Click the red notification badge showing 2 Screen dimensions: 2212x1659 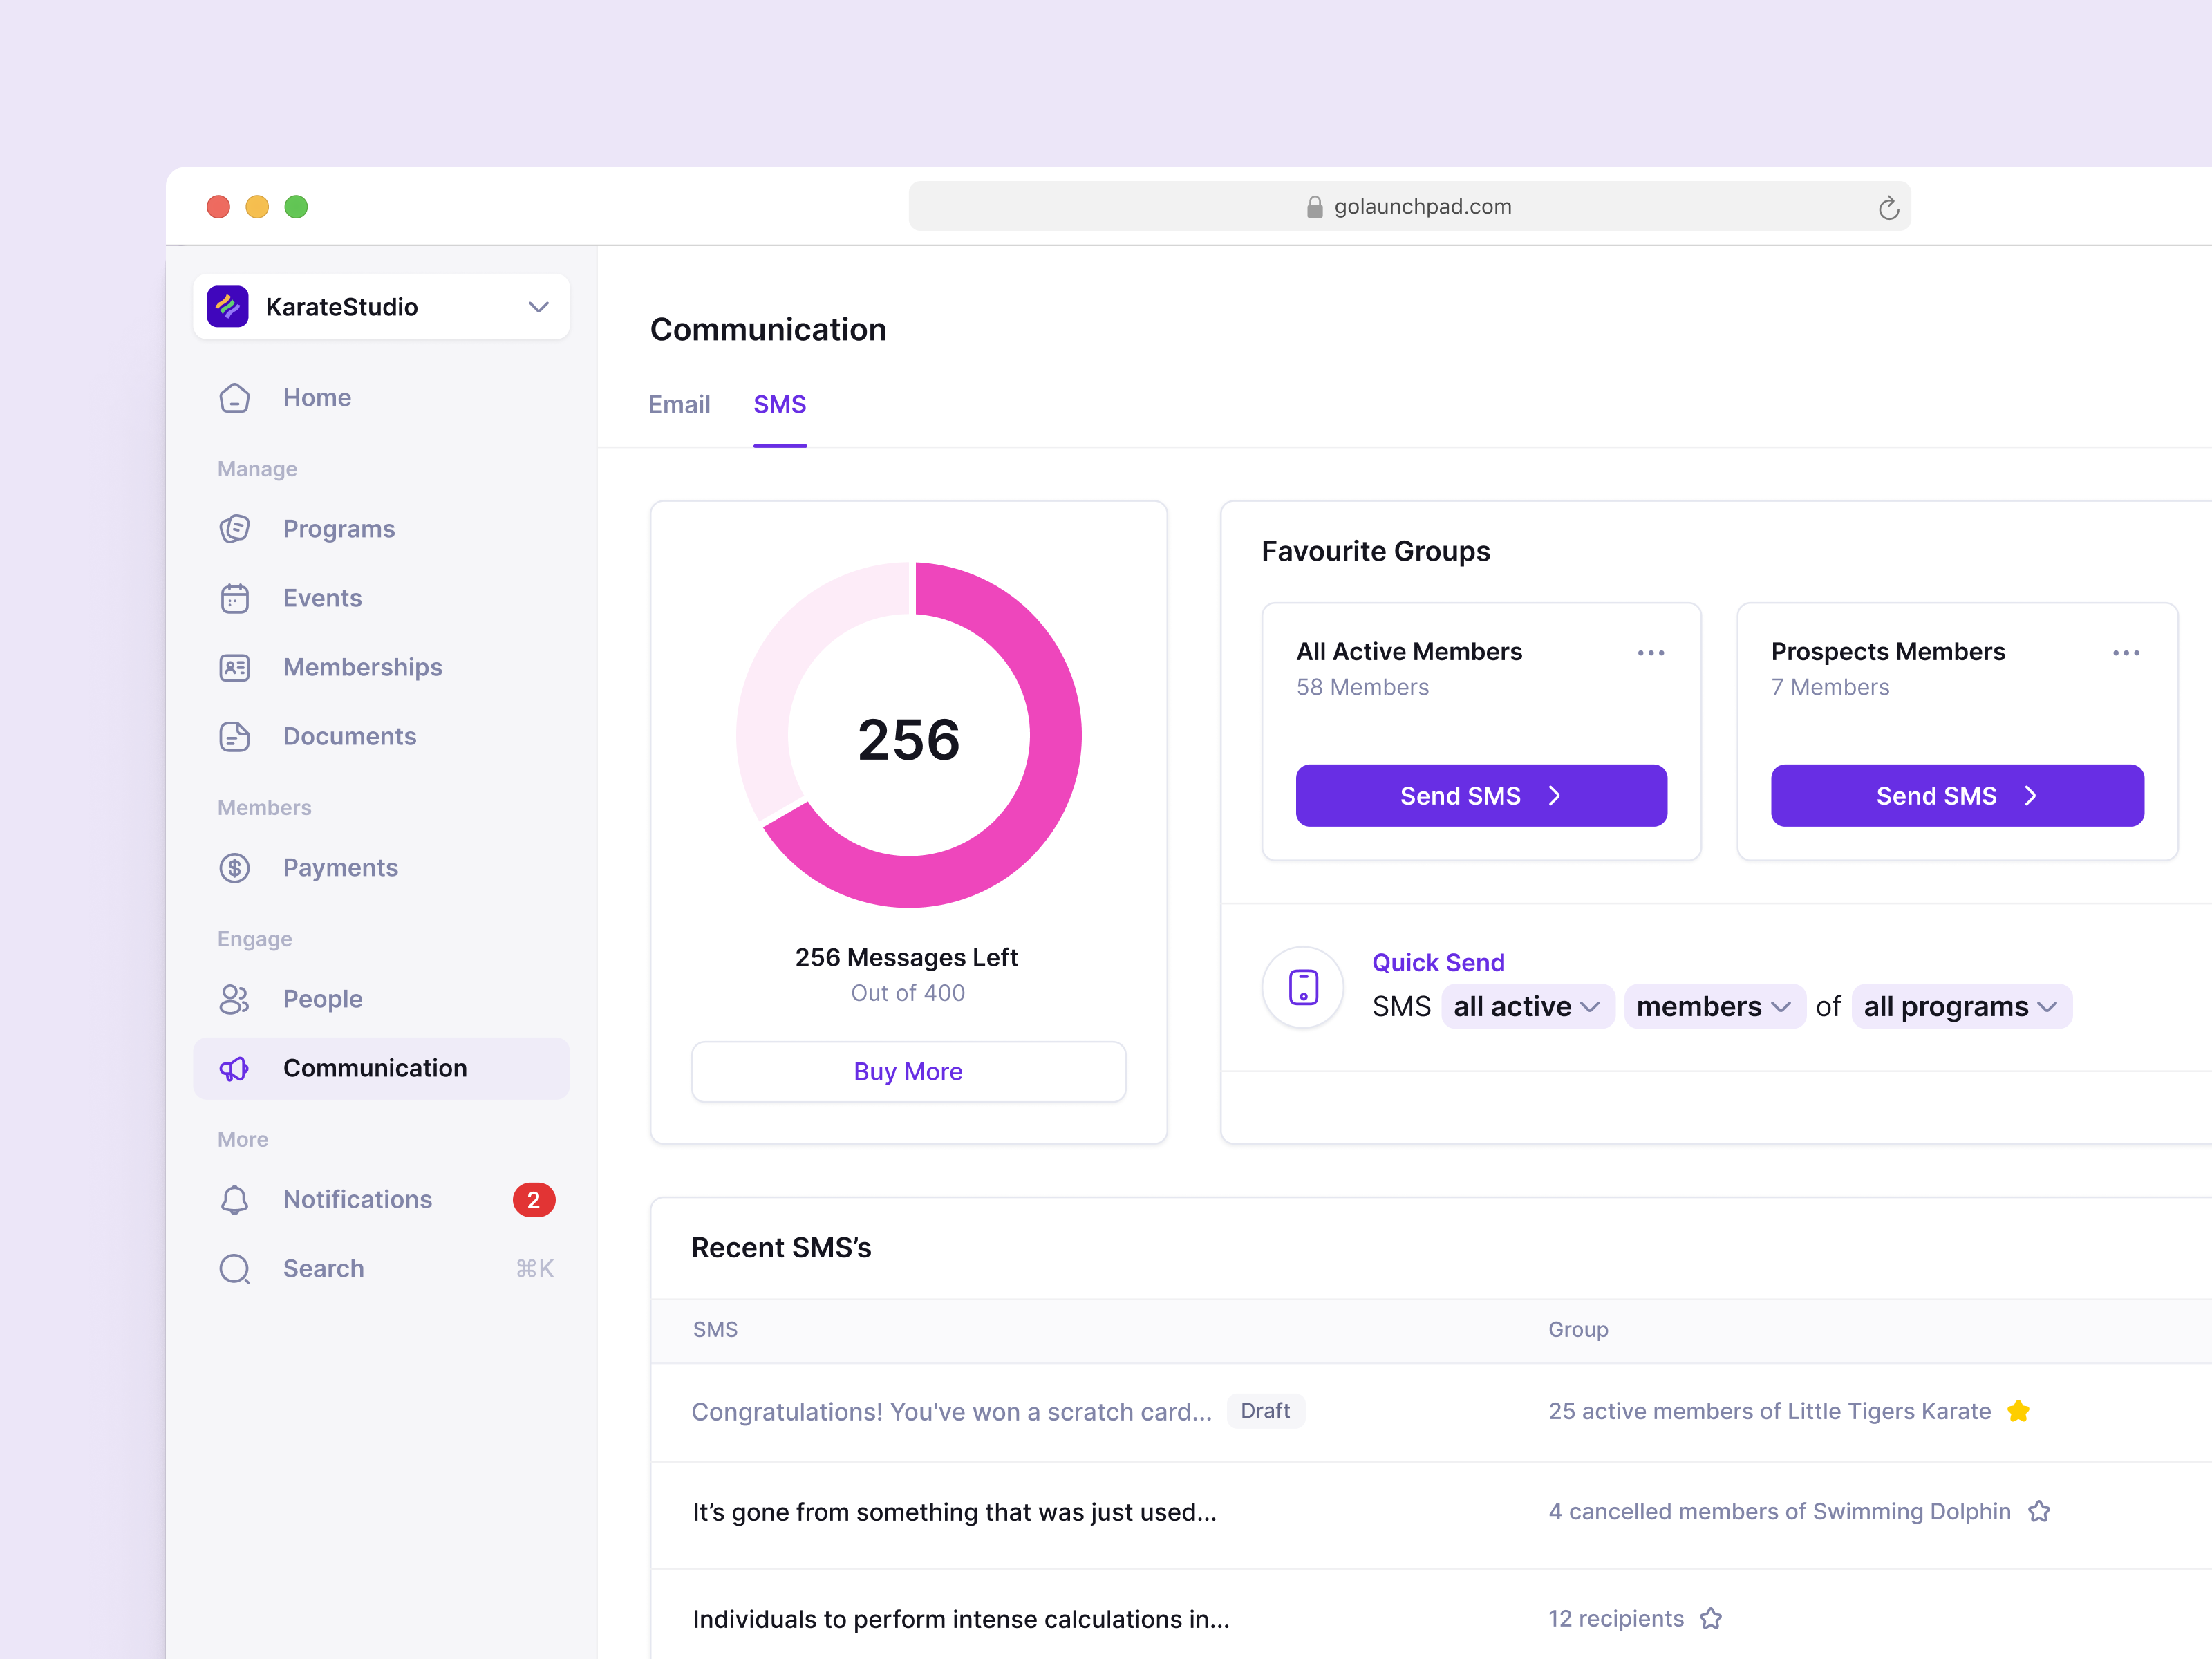click(534, 1199)
